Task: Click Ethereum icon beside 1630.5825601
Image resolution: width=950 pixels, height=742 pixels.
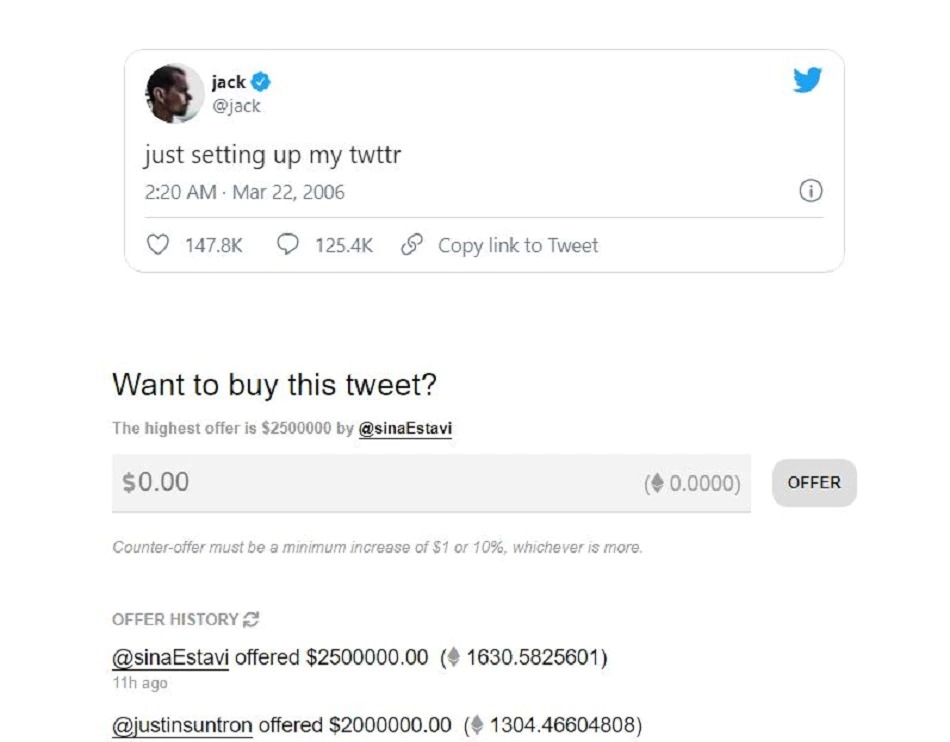Action: [x=454, y=658]
